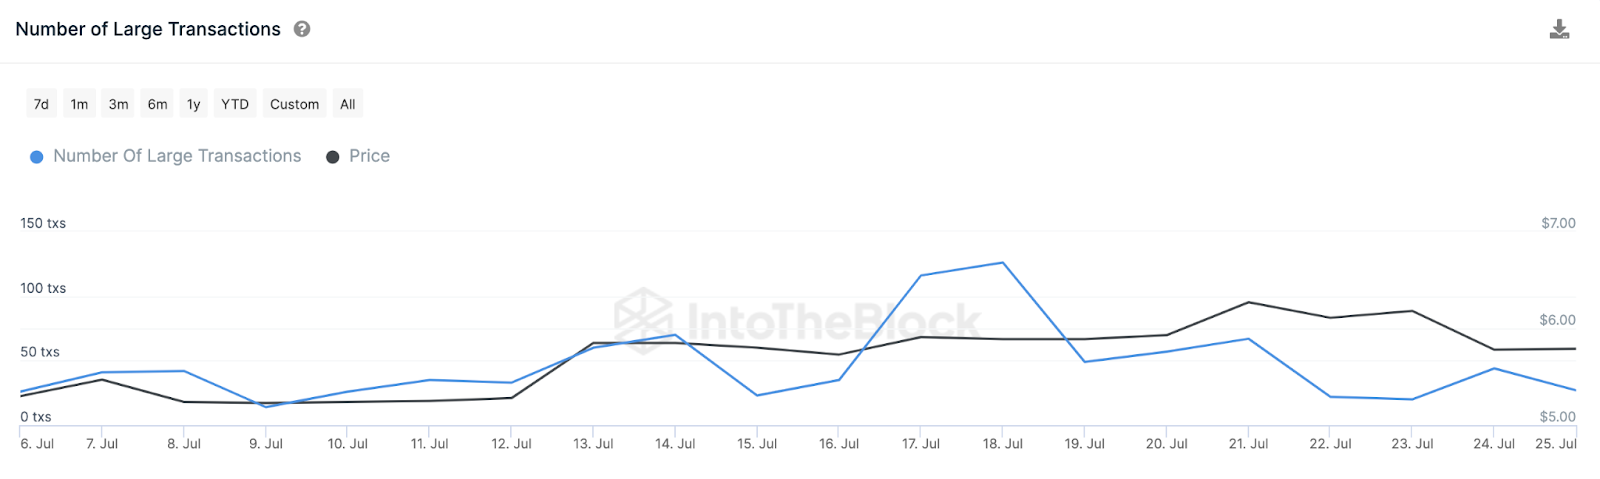1600x479 pixels.
Task: Toggle Number Of Large Transactions series
Action: tap(177, 156)
